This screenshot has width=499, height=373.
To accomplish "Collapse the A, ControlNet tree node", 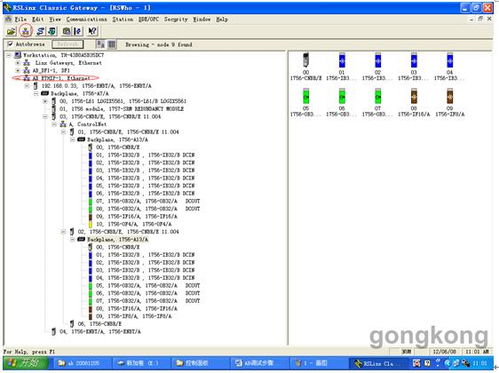I will click(x=54, y=124).
